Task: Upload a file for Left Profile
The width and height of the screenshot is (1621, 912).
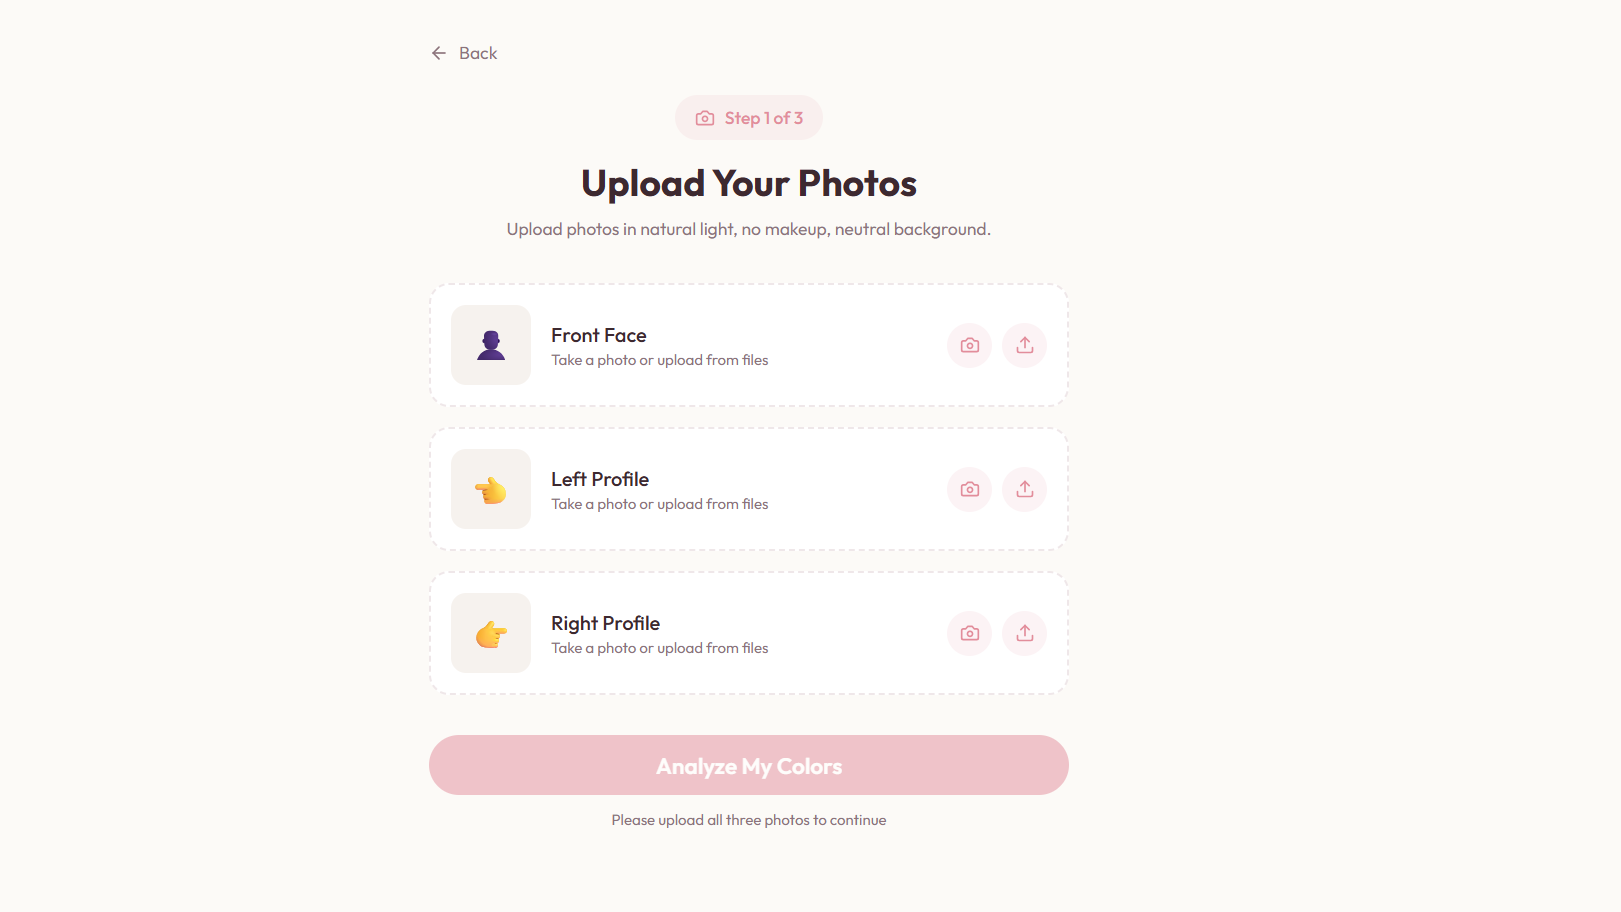Action: (x=1024, y=489)
